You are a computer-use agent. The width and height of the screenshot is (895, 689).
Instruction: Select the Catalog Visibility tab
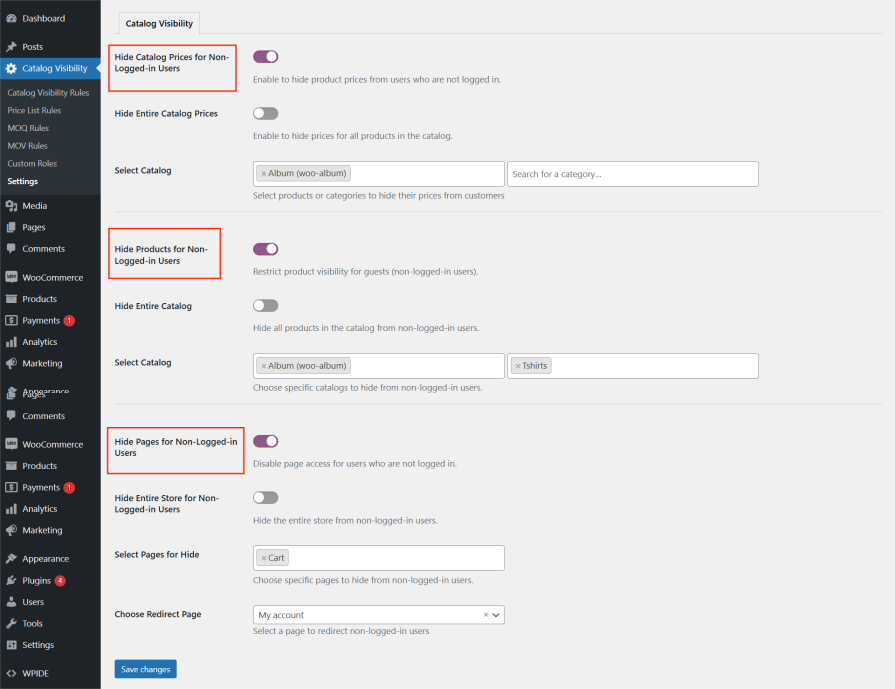159,24
